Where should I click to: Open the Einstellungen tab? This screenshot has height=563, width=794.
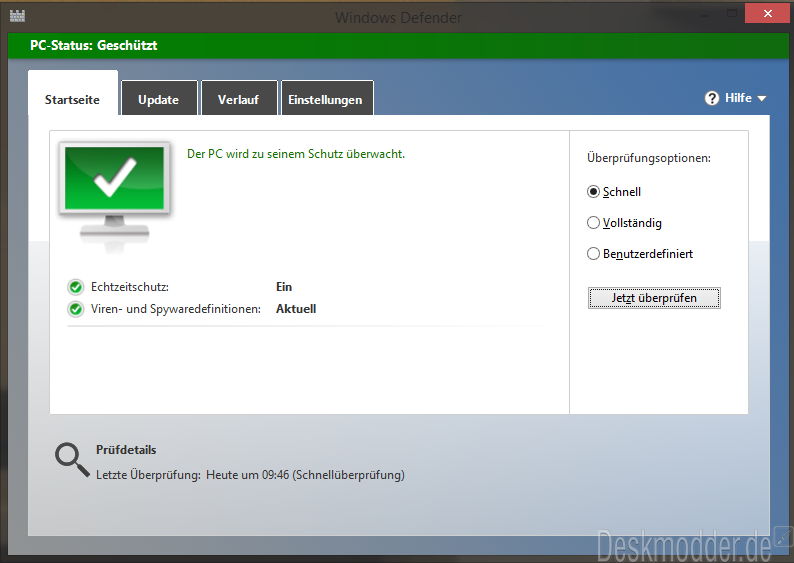click(x=326, y=99)
